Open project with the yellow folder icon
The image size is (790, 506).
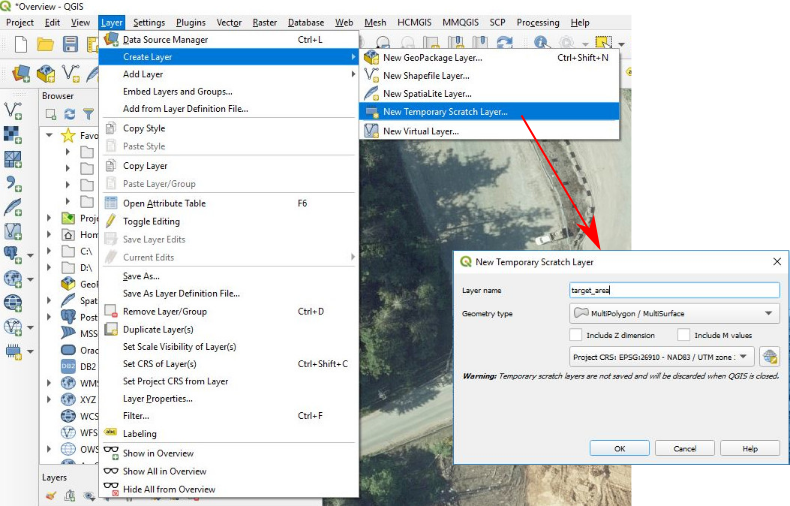pyautogui.click(x=45, y=44)
